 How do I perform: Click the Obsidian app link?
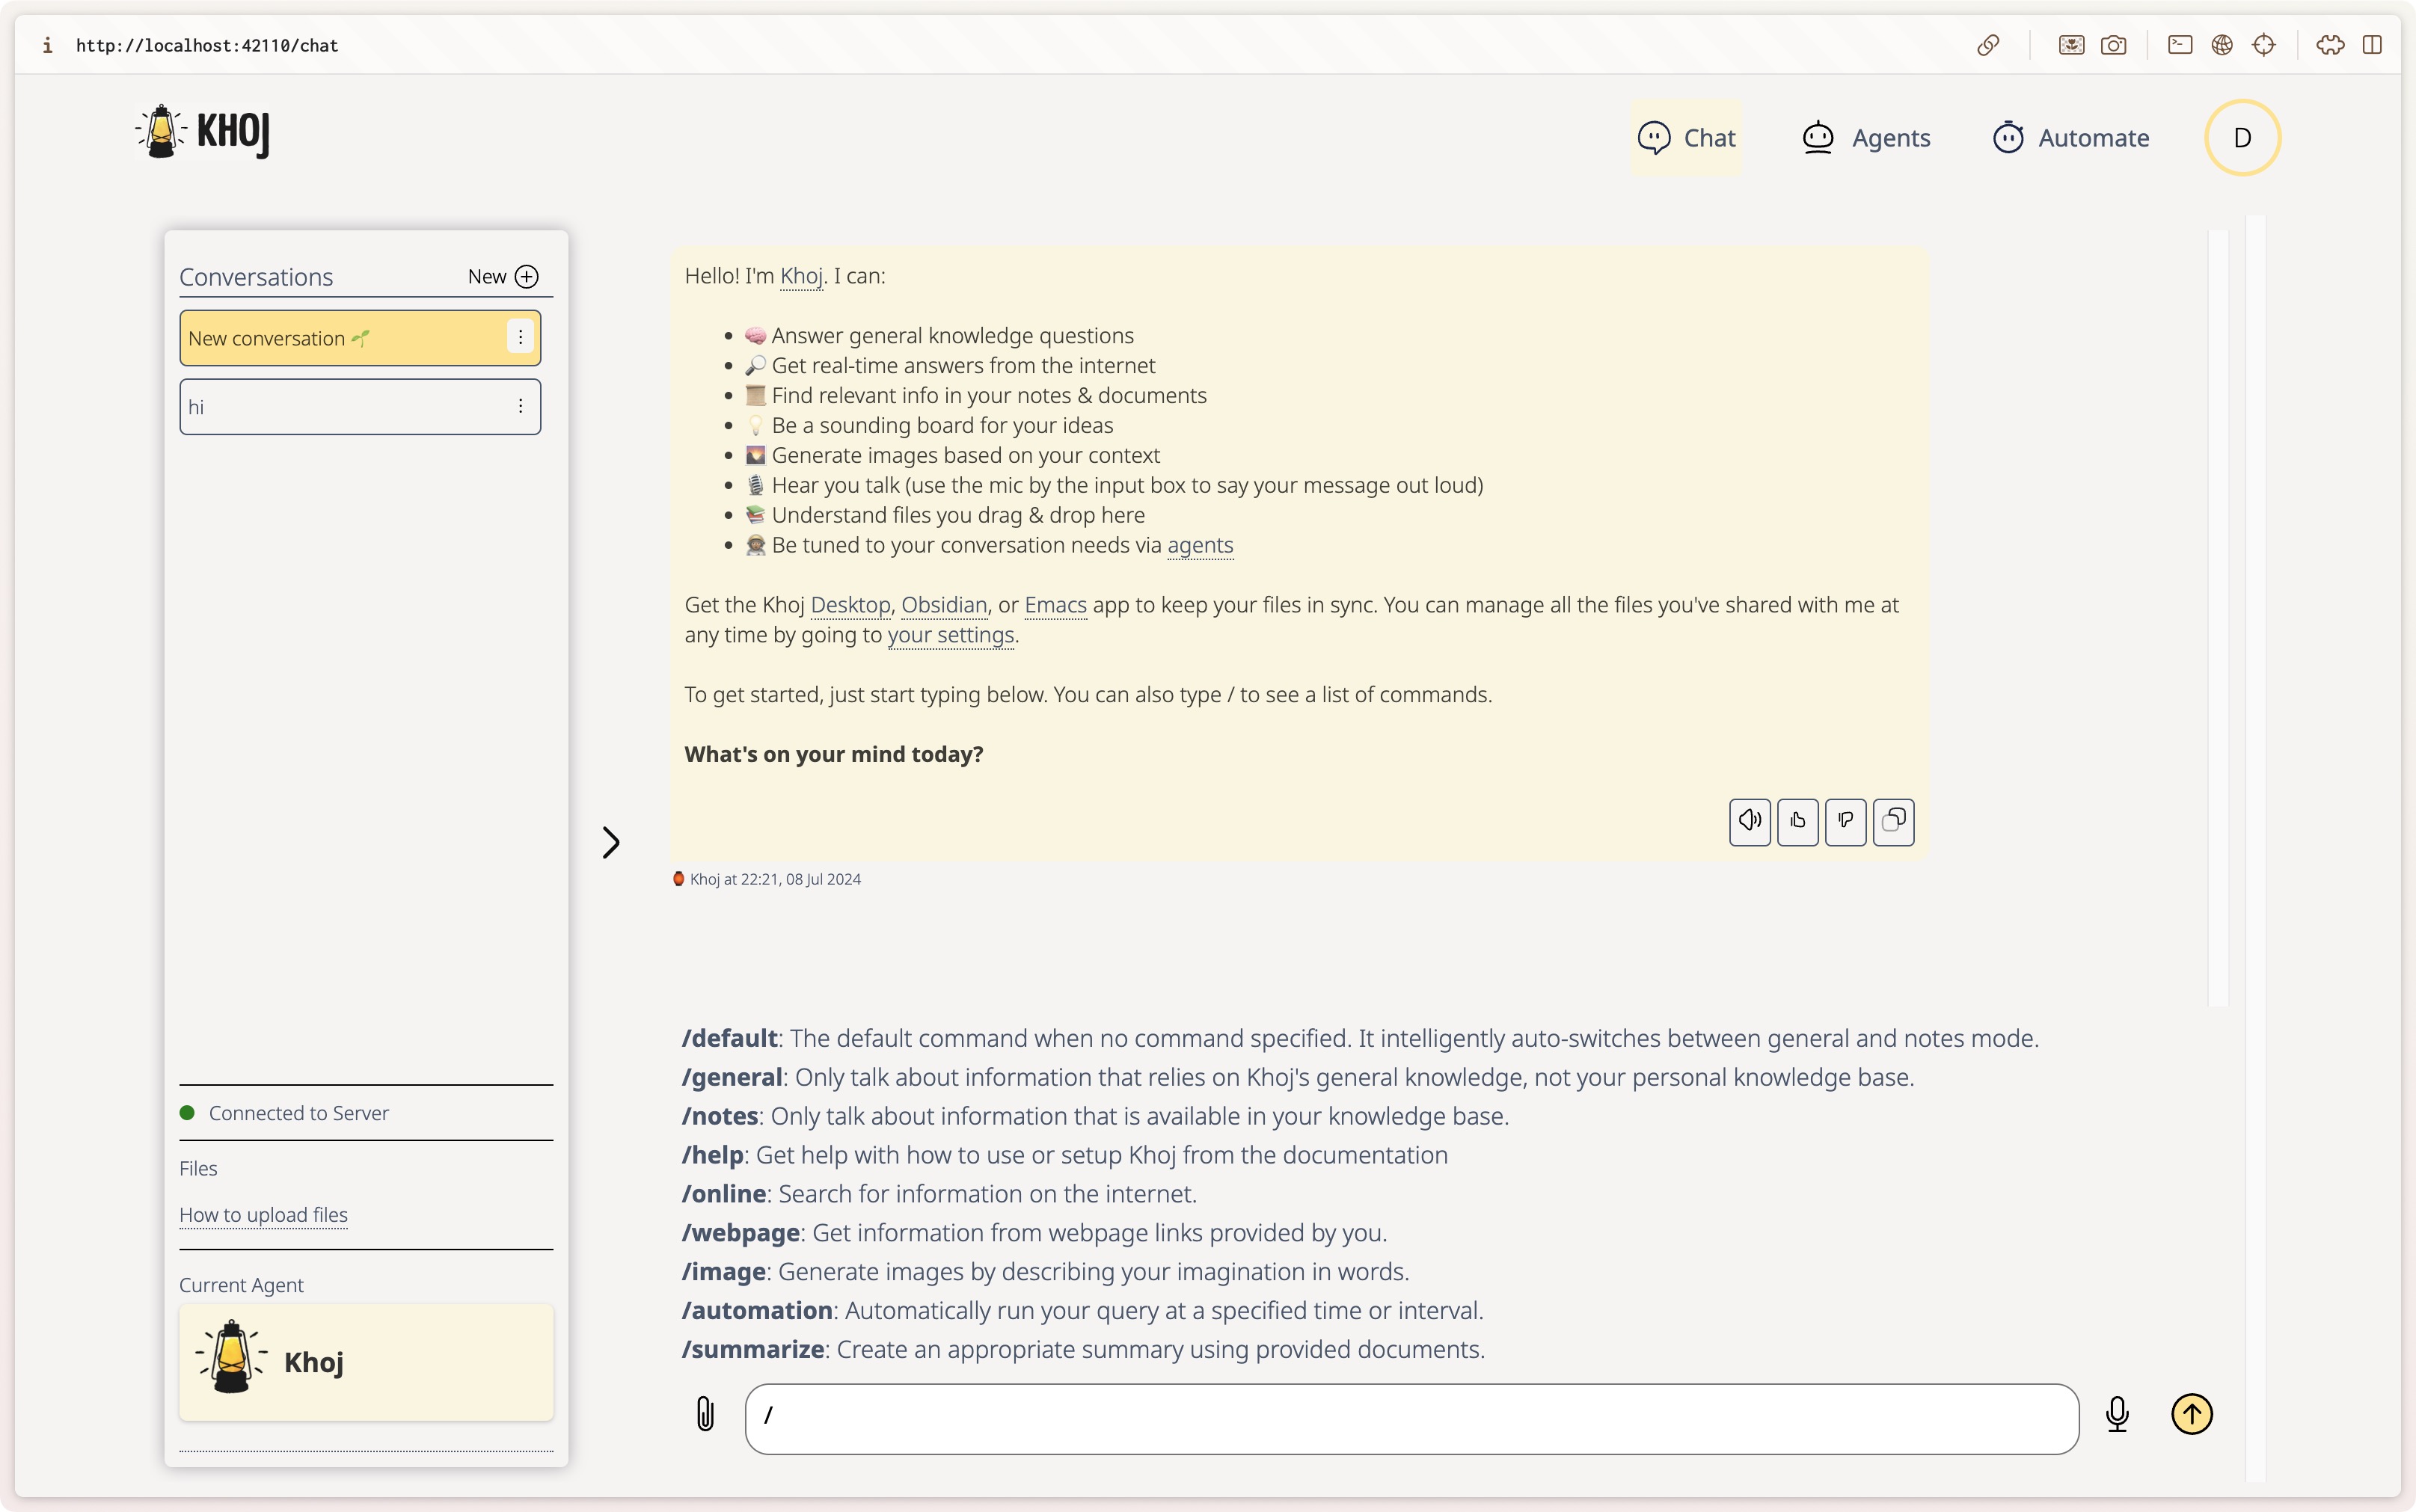tap(943, 605)
